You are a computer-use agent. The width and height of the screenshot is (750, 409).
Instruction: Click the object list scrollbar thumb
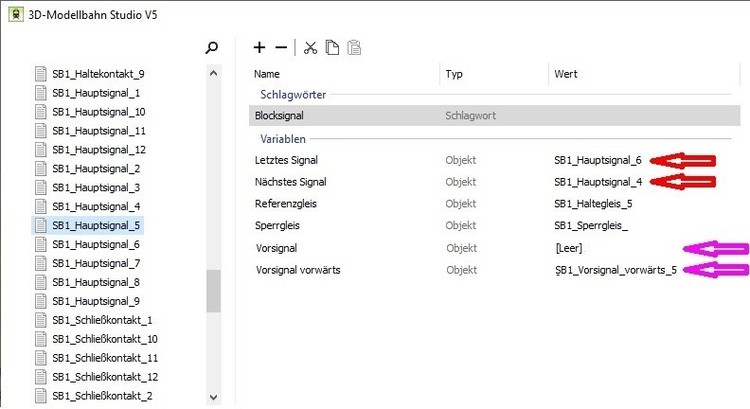pyautogui.click(x=213, y=291)
